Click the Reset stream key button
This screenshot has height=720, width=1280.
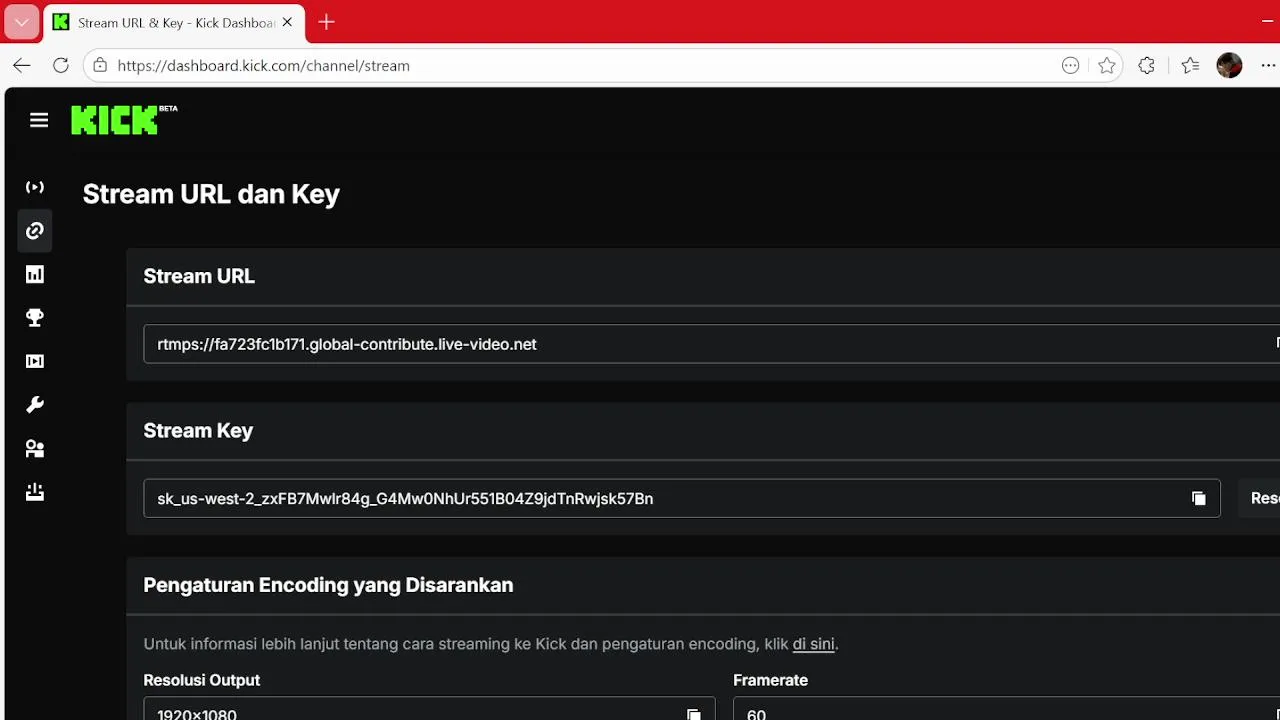(1260, 498)
